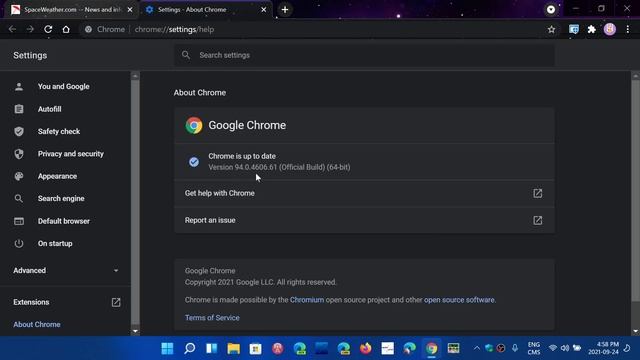Screen dimensions: 640x360
Task: Open Report an issue
Action: (x=364, y=220)
